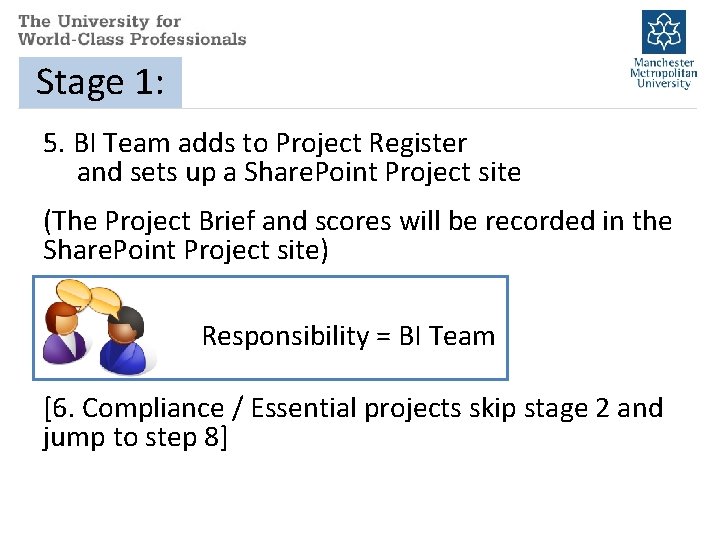This screenshot has height=540, width=720.
Task: Click the line '[6. Compliance / Essential projects skip stage 2'
Action: coord(353,408)
